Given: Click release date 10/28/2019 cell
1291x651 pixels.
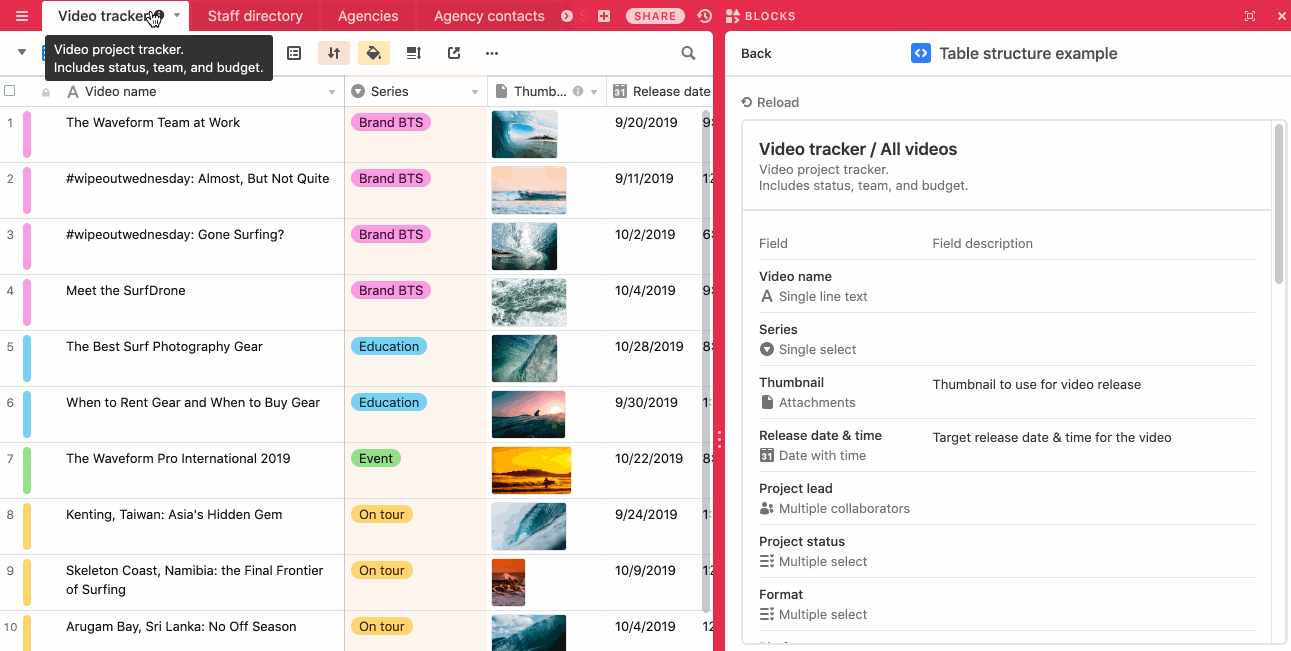Looking at the screenshot, I should click(649, 346).
